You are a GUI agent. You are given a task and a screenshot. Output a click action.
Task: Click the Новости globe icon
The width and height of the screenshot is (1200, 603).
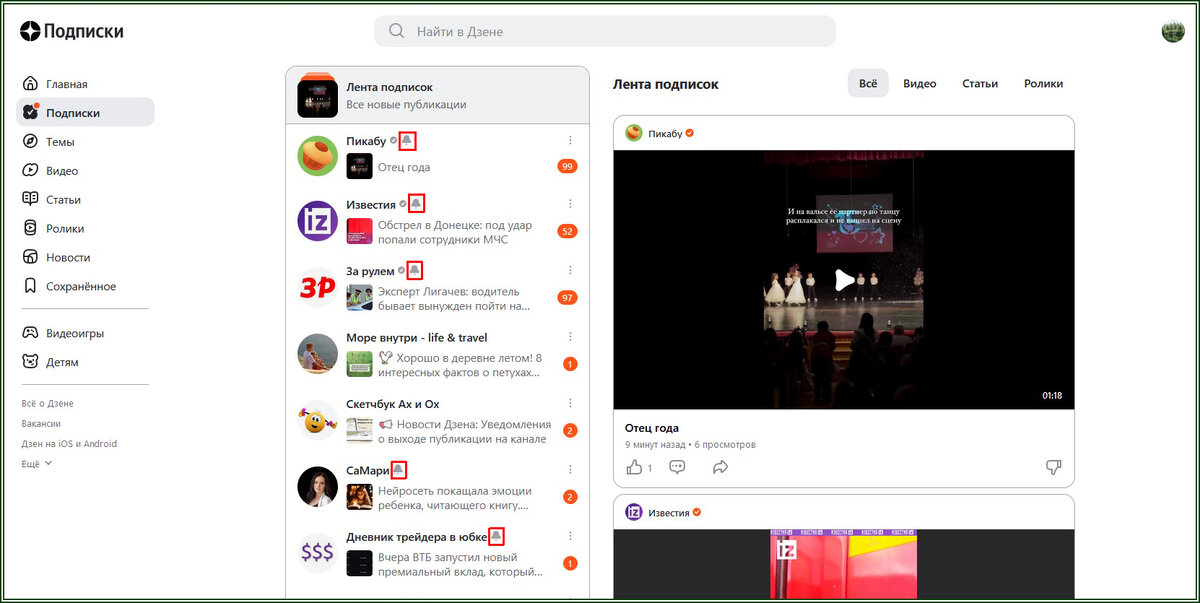31,257
